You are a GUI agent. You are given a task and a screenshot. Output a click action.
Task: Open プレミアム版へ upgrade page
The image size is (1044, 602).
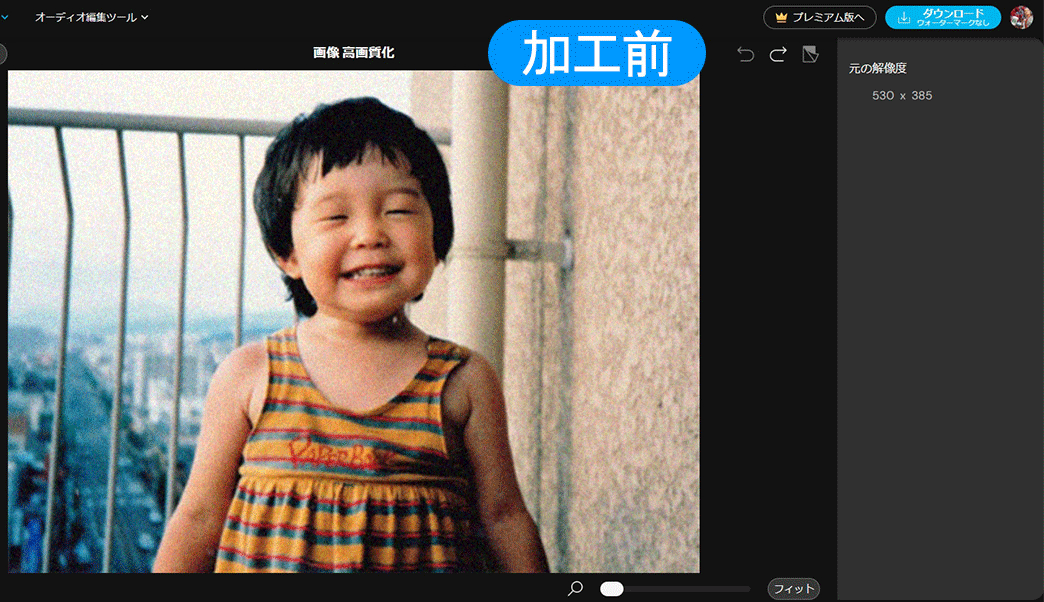pyautogui.click(x=820, y=17)
